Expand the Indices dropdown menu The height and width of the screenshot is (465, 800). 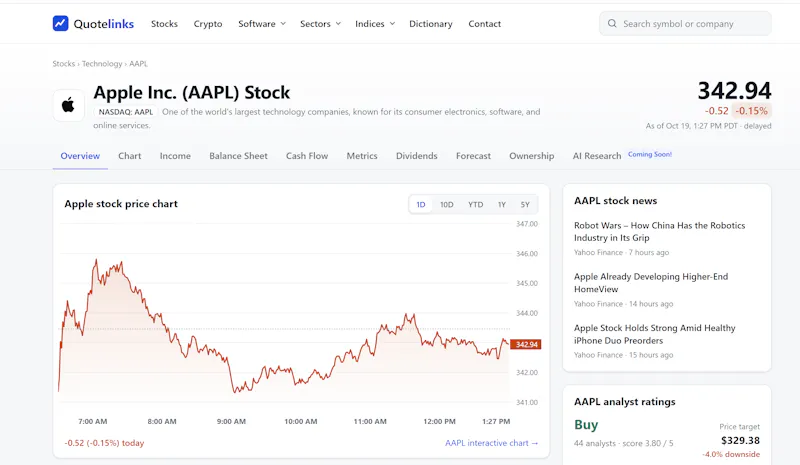(x=375, y=23)
